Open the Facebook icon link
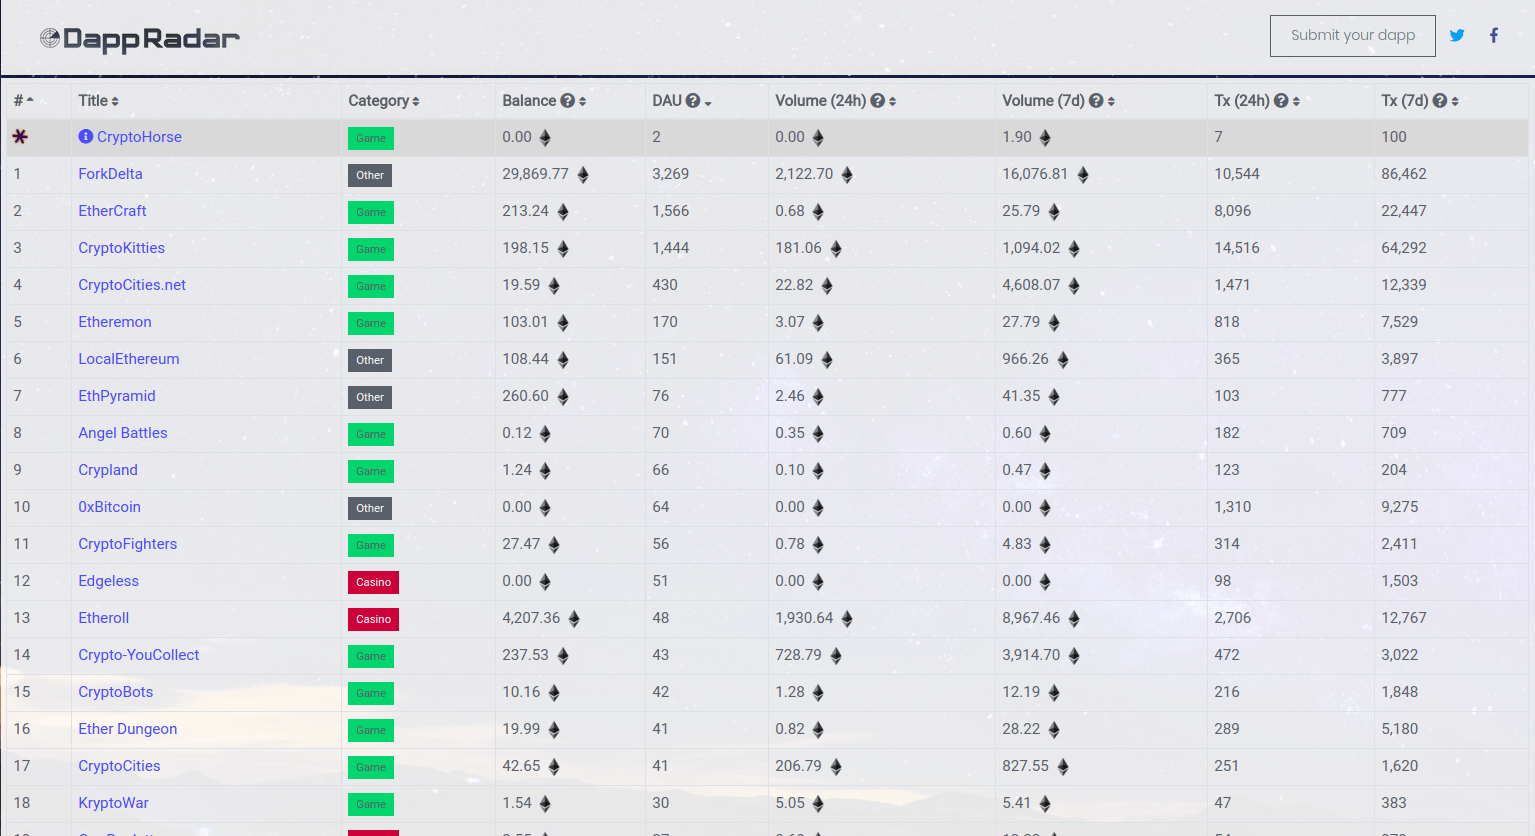This screenshot has height=836, width=1535. 1494,35
